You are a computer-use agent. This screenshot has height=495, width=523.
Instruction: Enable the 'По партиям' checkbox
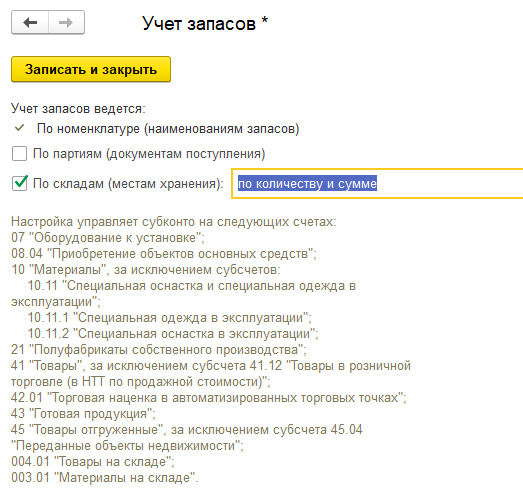(19, 154)
